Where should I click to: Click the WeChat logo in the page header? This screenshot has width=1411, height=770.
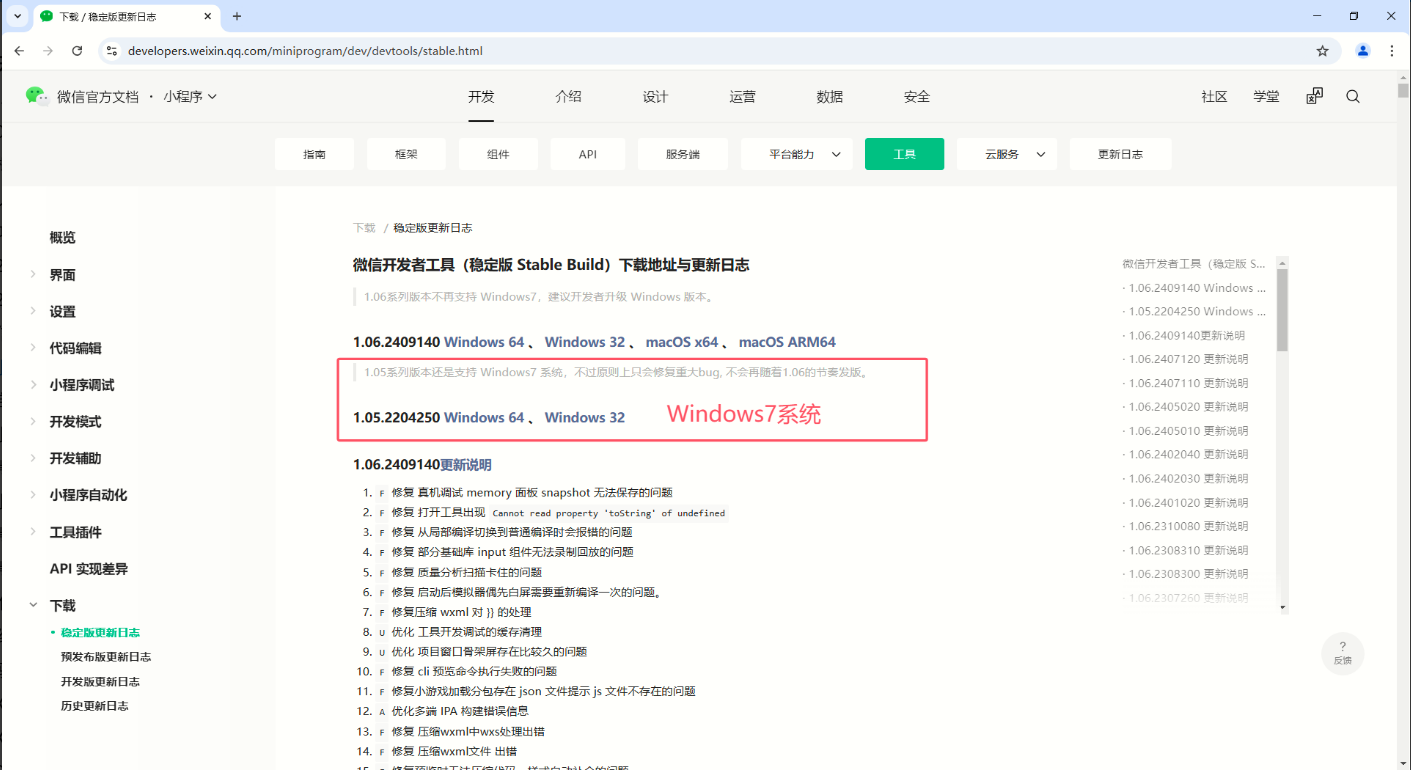click(x=37, y=96)
